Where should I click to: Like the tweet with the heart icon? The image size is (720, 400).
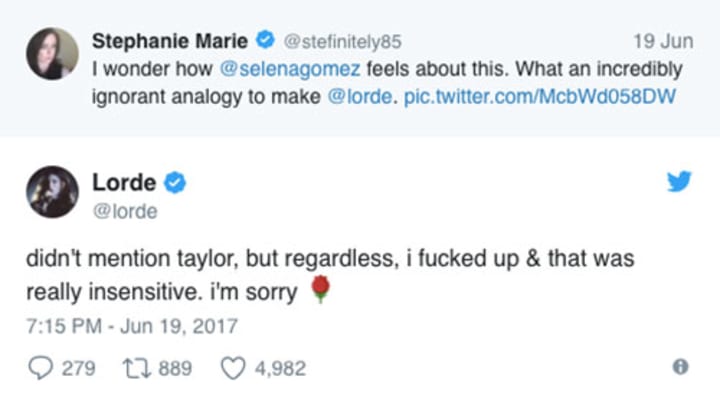tap(232, 367)
